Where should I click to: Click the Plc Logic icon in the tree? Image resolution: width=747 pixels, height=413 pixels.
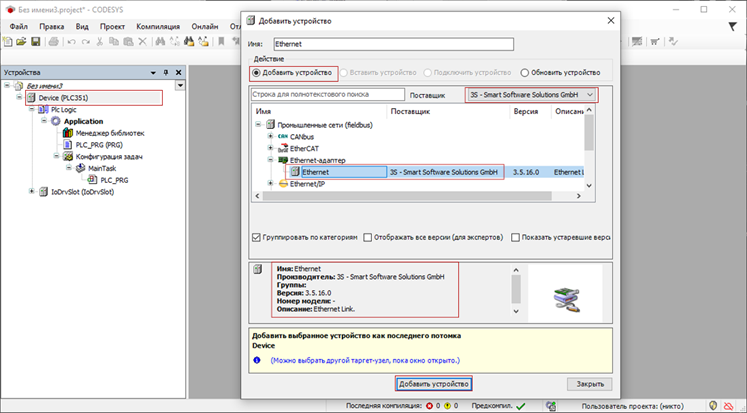tap(44, 110)
